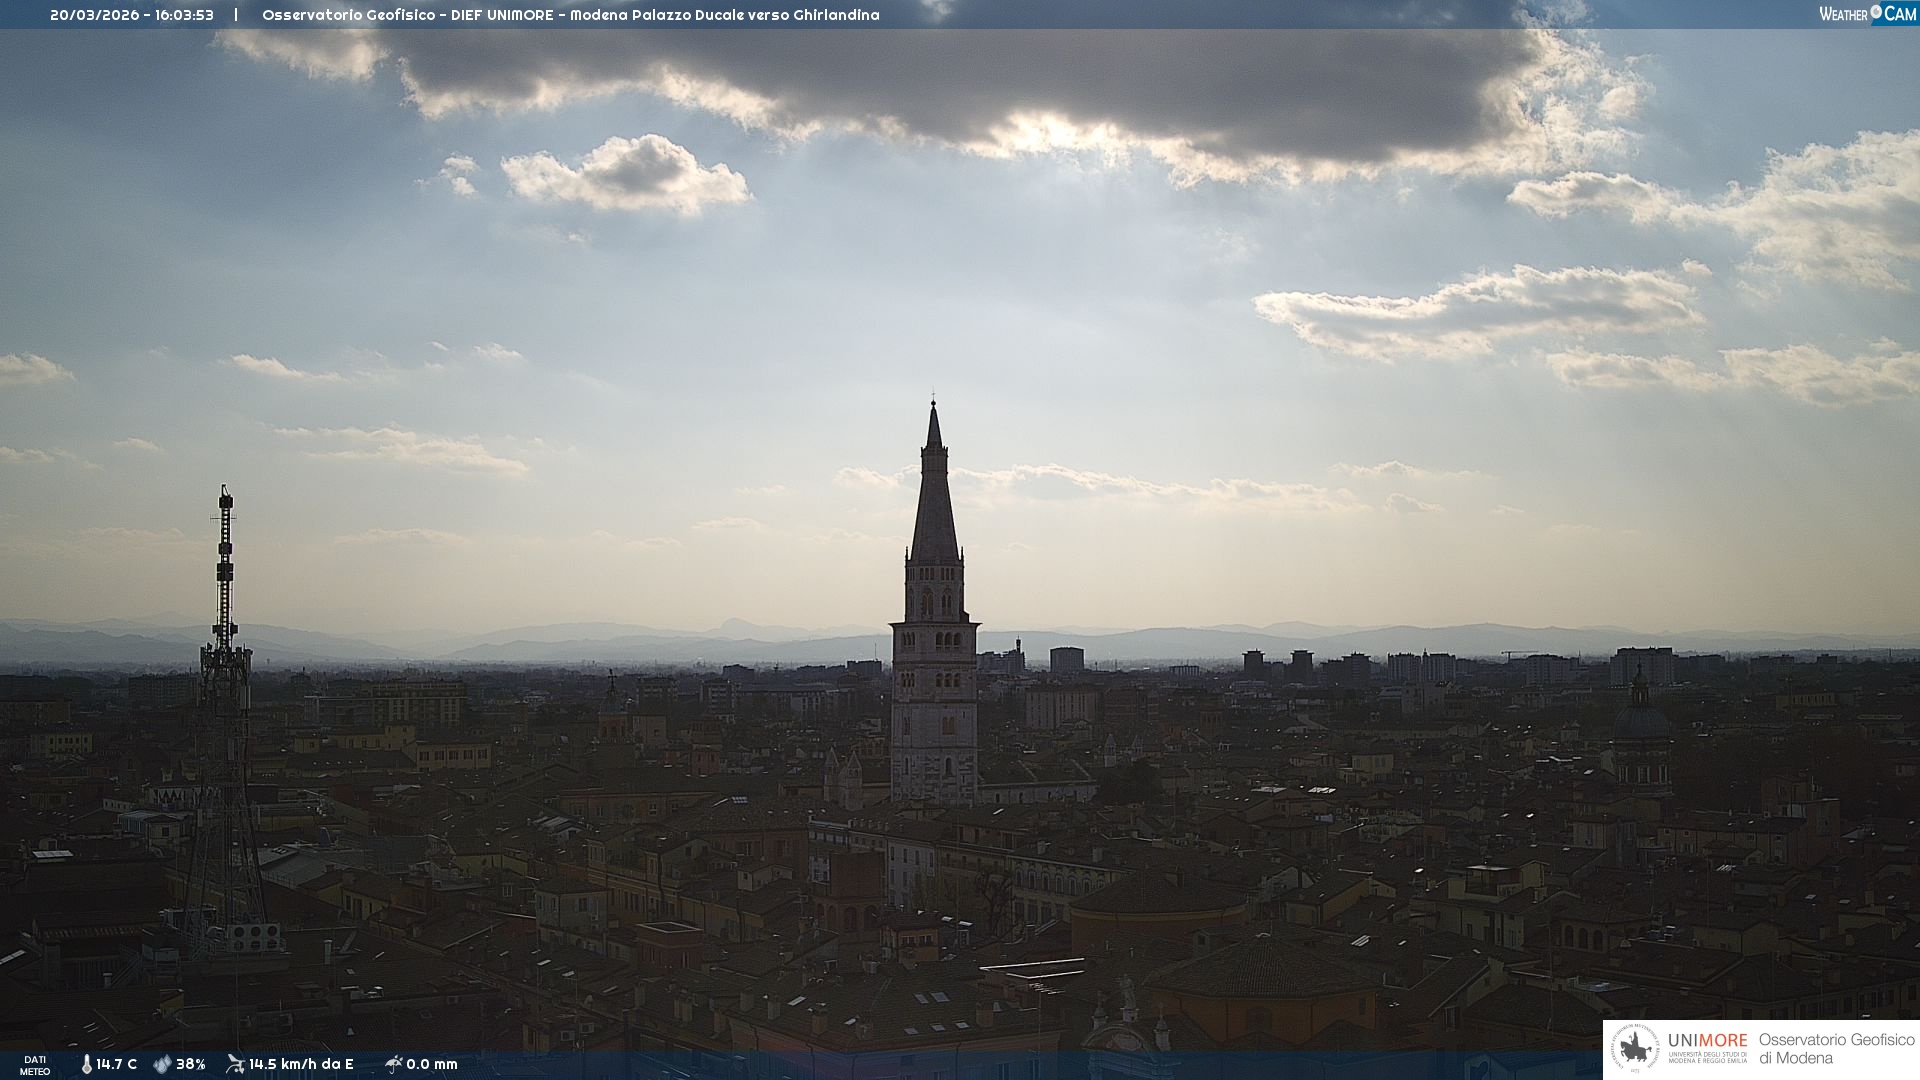Click the wind direction icon
Viewport: 1920px width, 1080px height.
[x=235, y=1064]
